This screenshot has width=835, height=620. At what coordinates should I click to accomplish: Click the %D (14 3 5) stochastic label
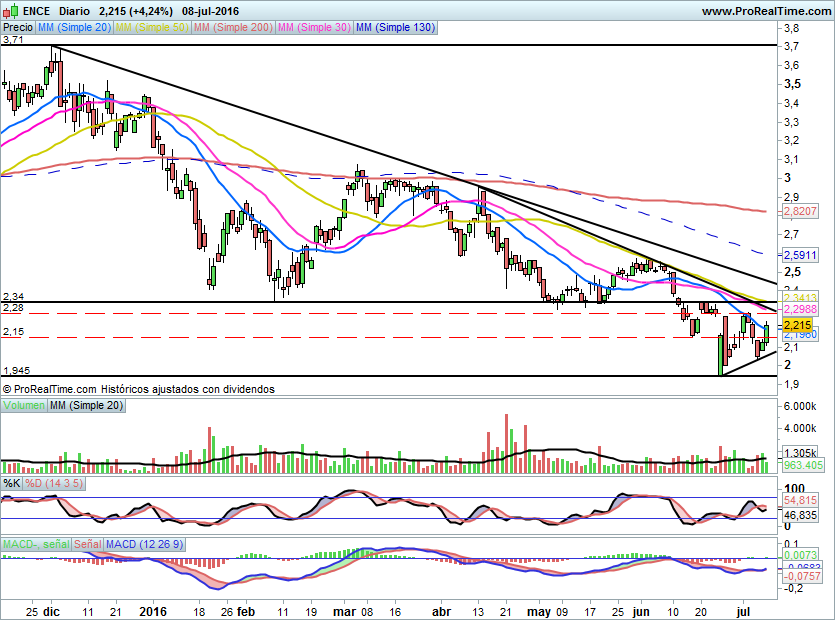pos(58,484)
